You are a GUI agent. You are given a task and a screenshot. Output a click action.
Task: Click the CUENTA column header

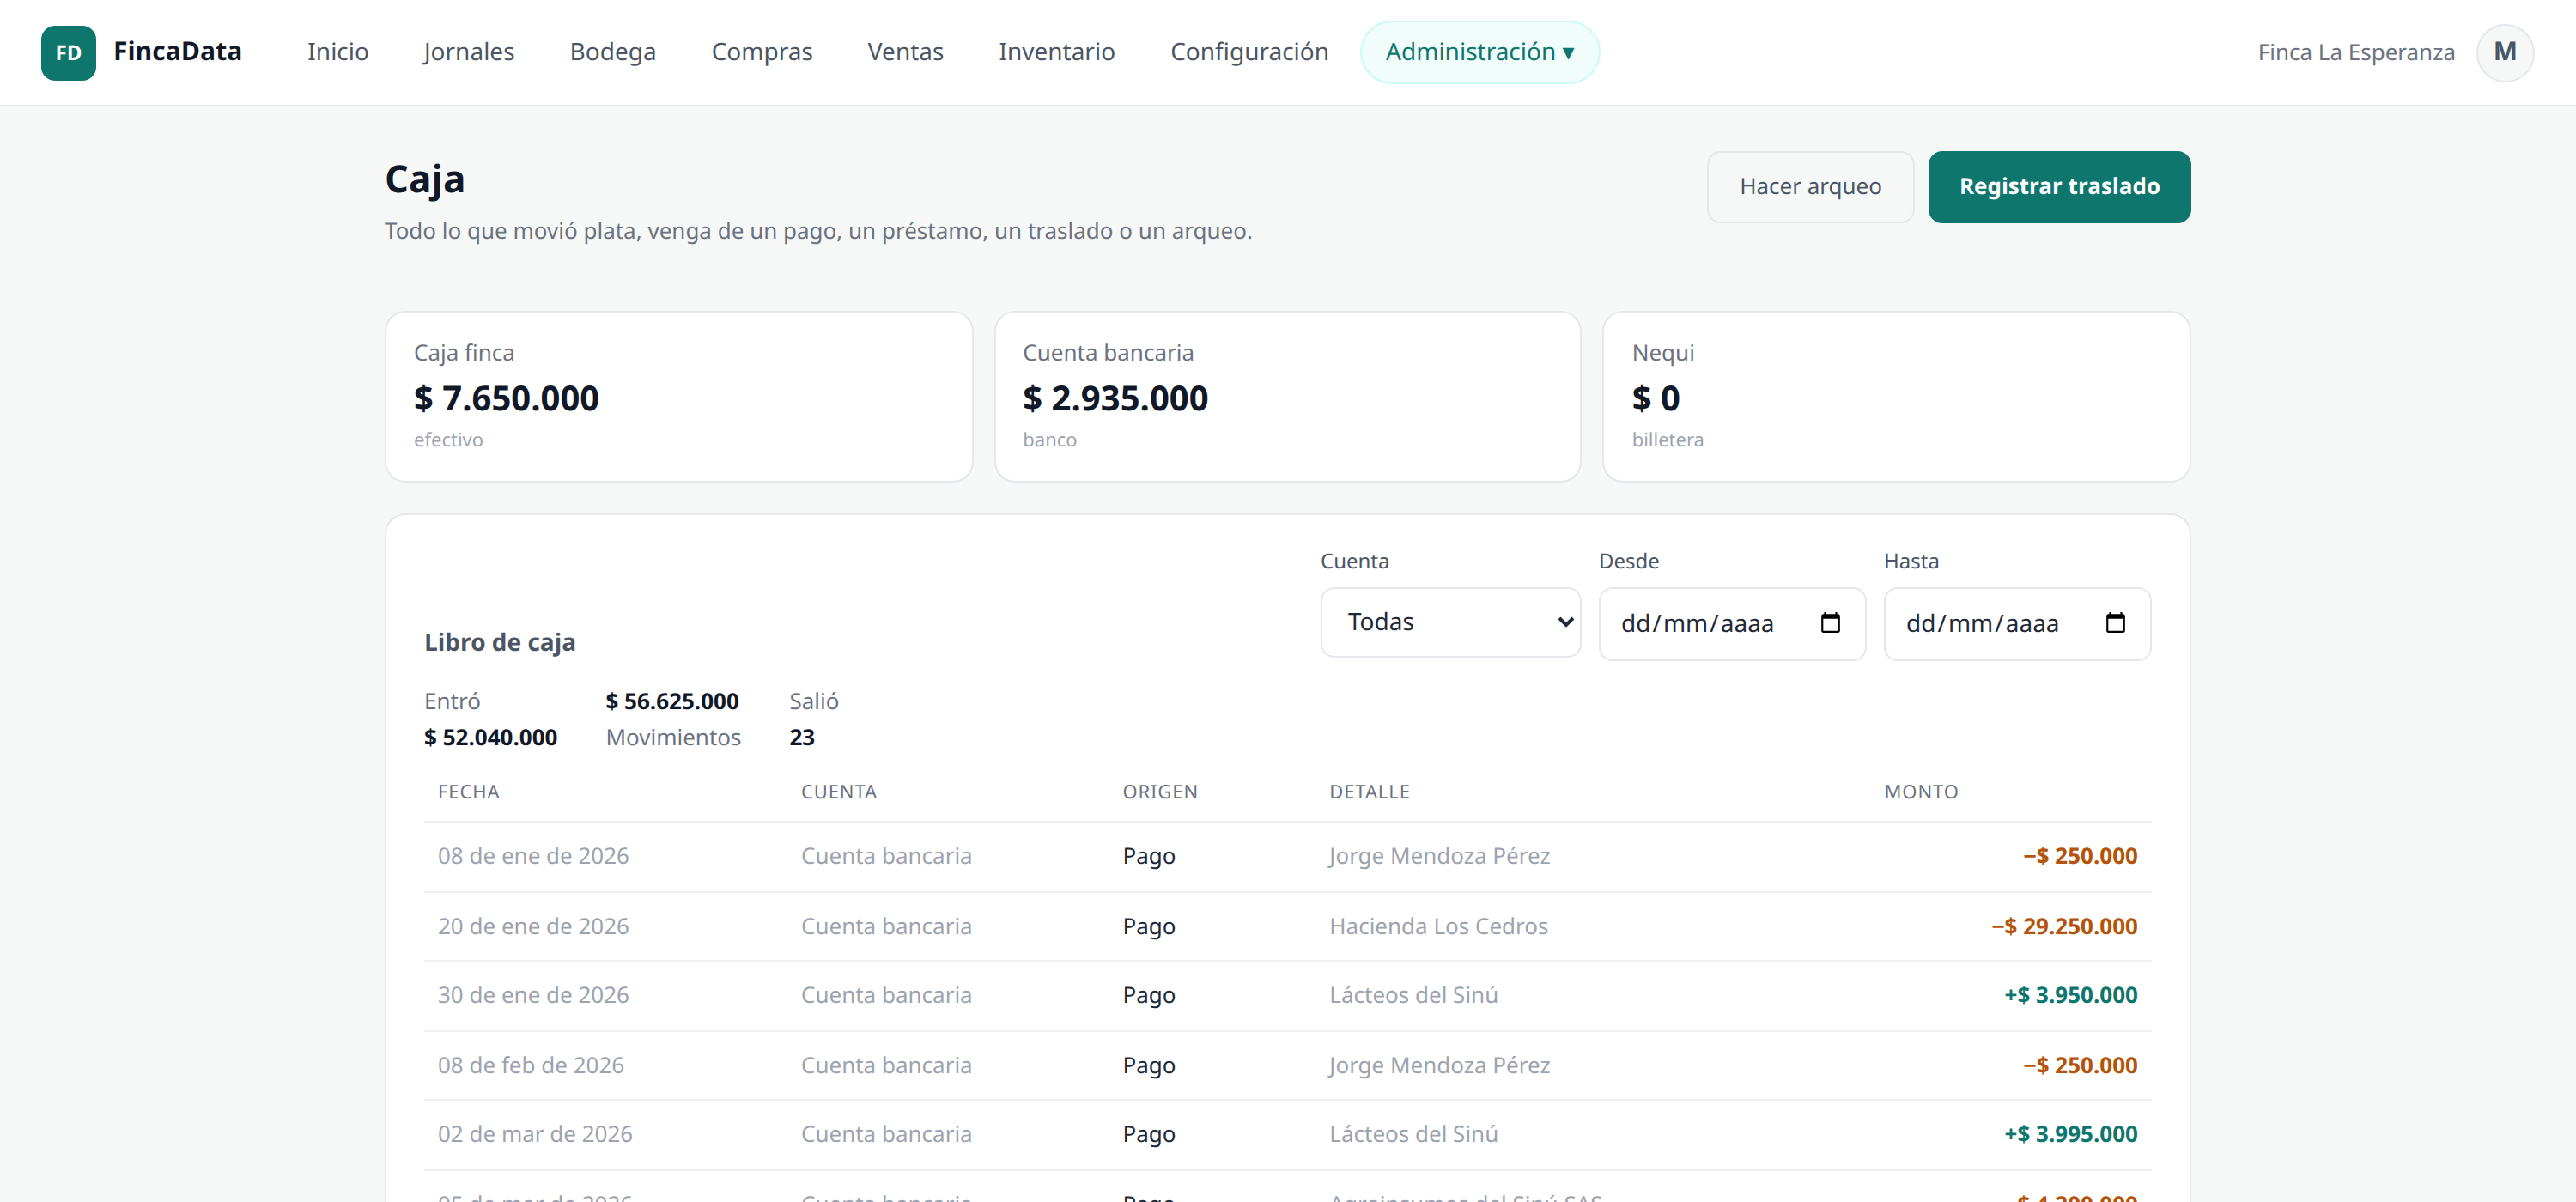click(838, 791)
